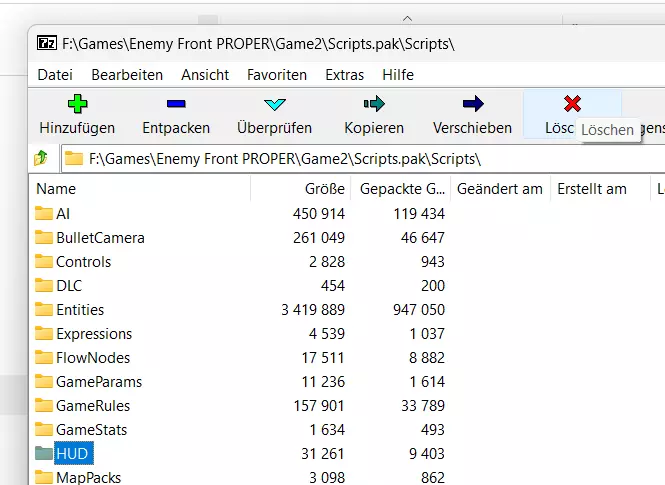This screenshot has width=665, height=485.
Task: Click the Verschieben toolbar label
Action: [x=472, y=128]
